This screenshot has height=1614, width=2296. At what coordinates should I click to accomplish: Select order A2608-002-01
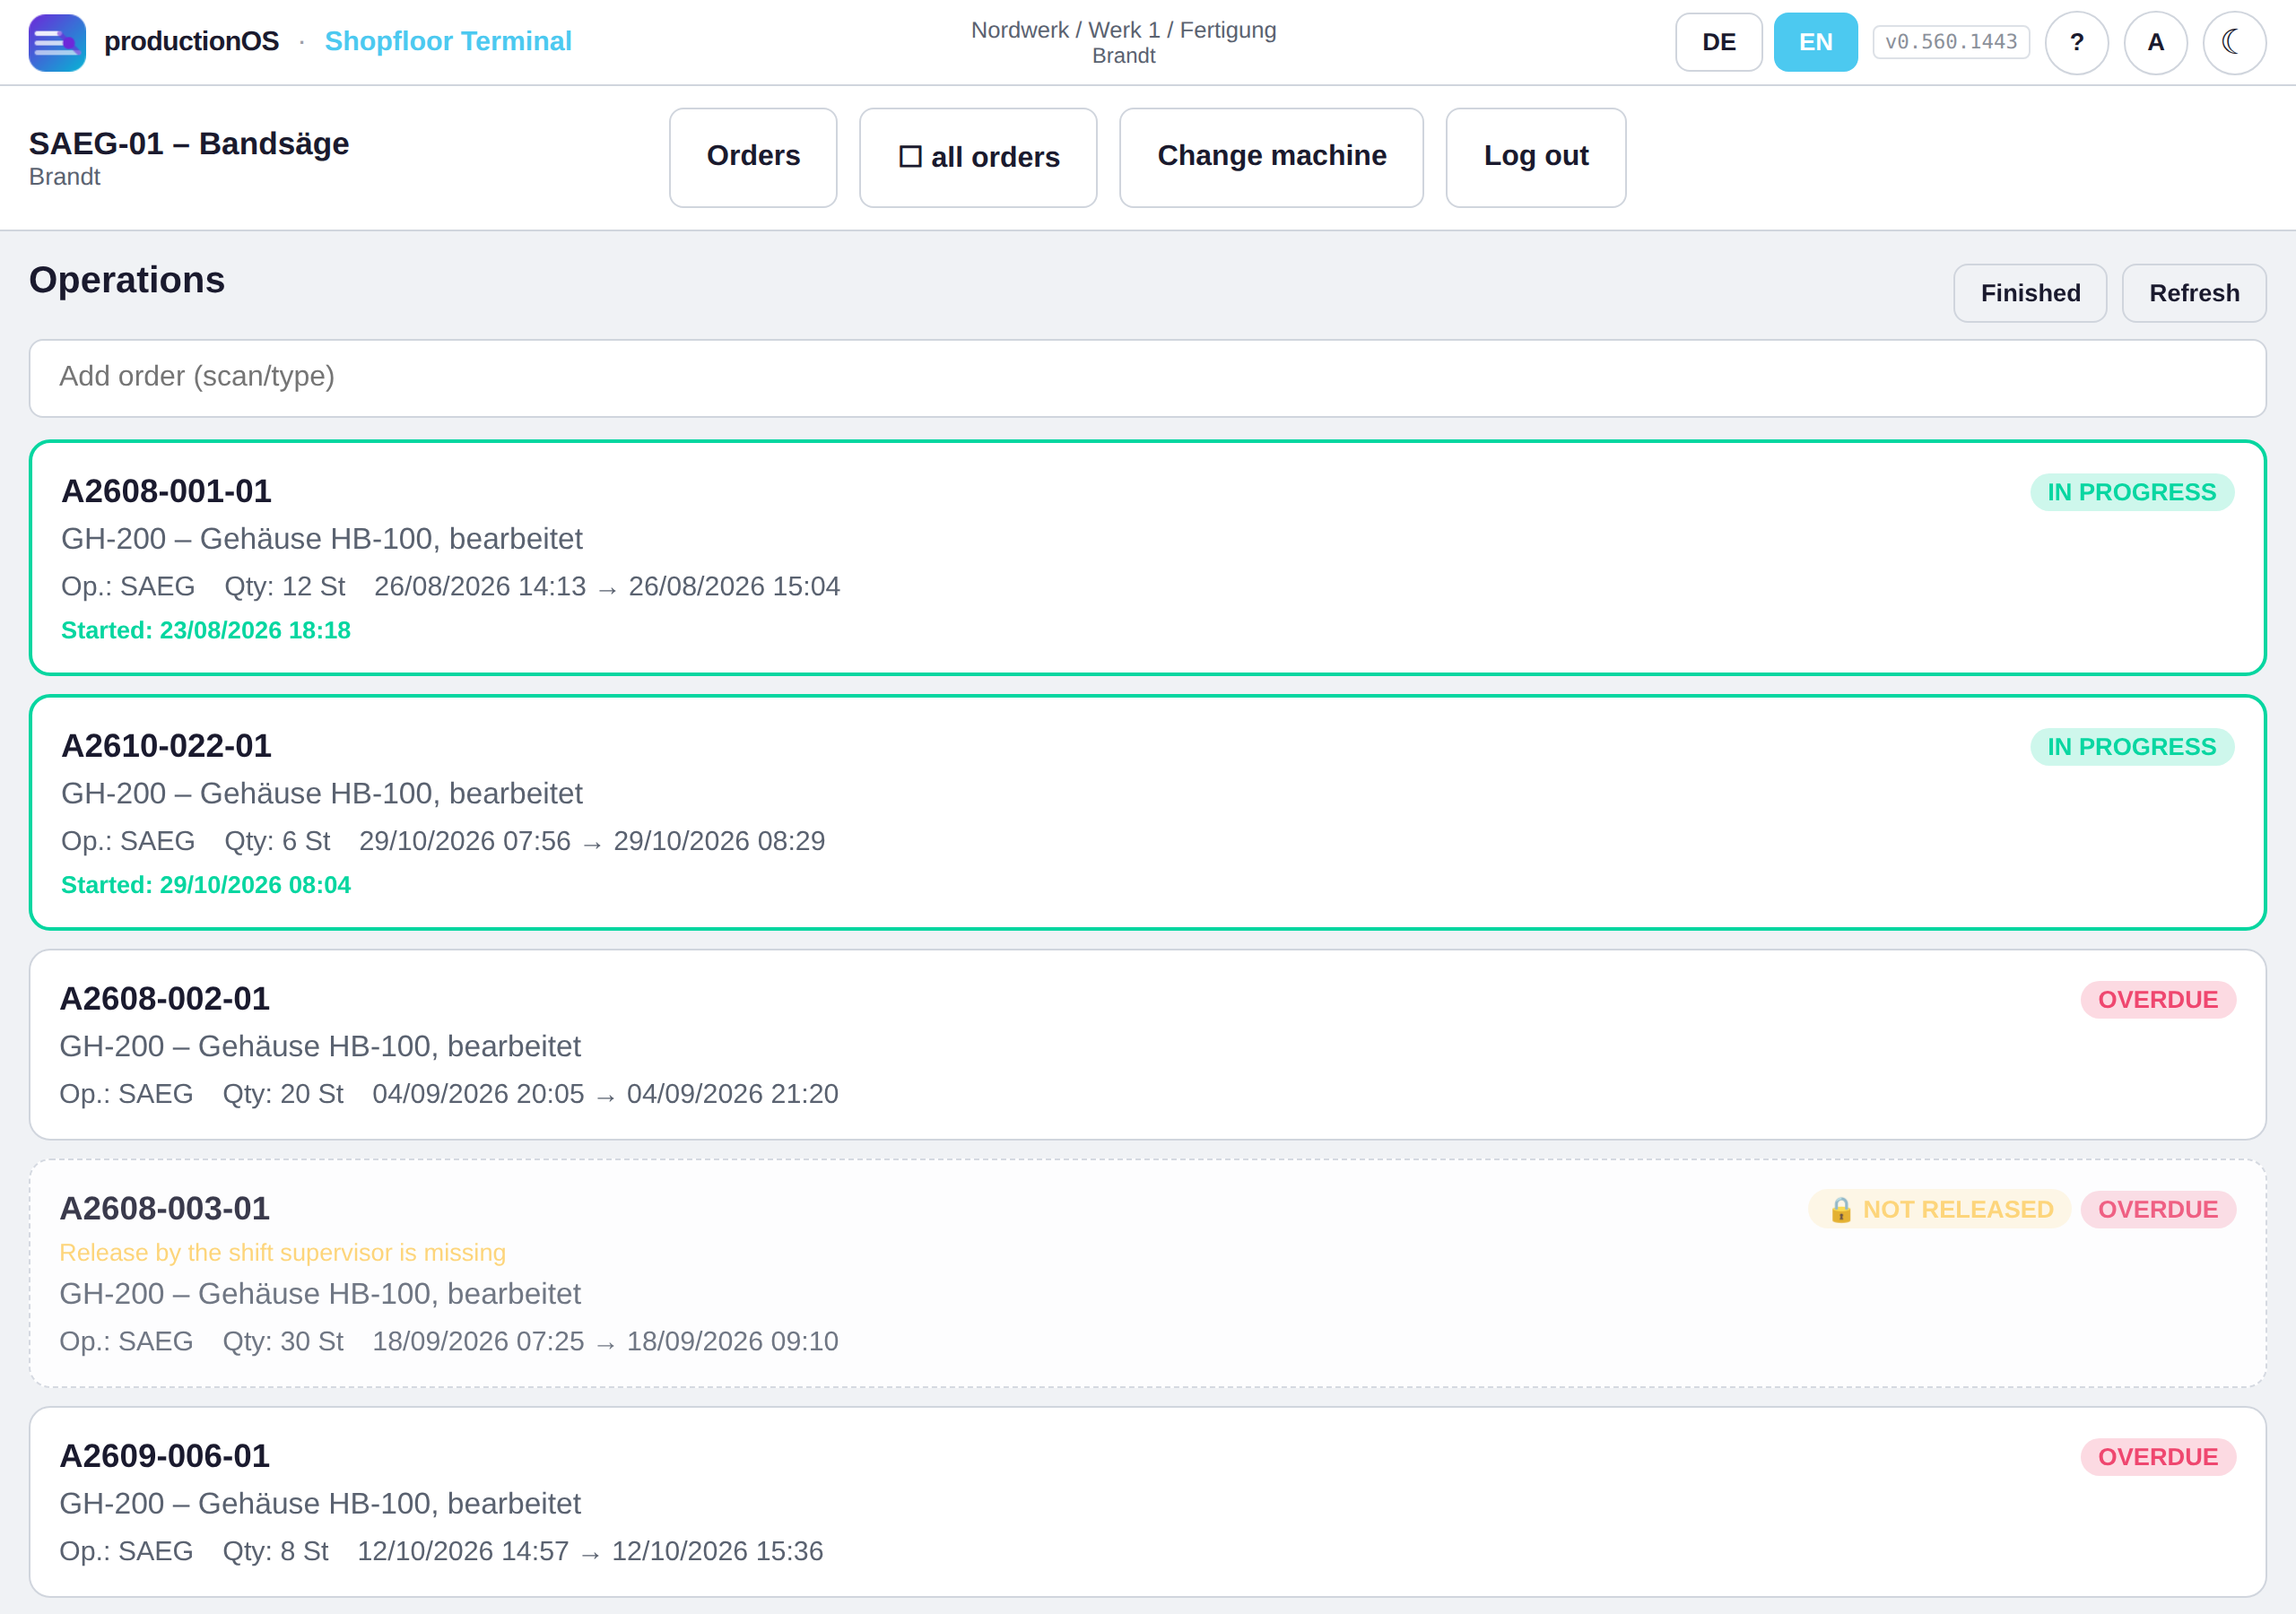point(1148,1045)
